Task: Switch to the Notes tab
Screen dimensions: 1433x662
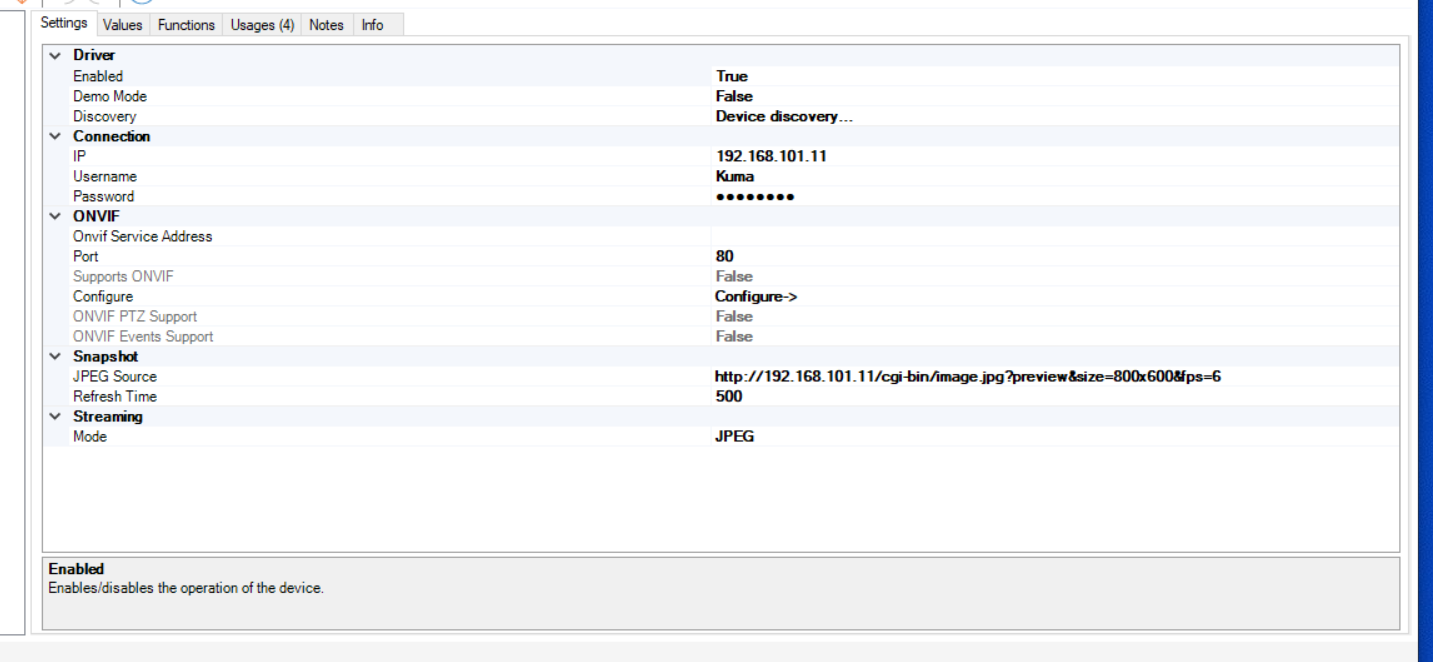Action: point(326,25)
